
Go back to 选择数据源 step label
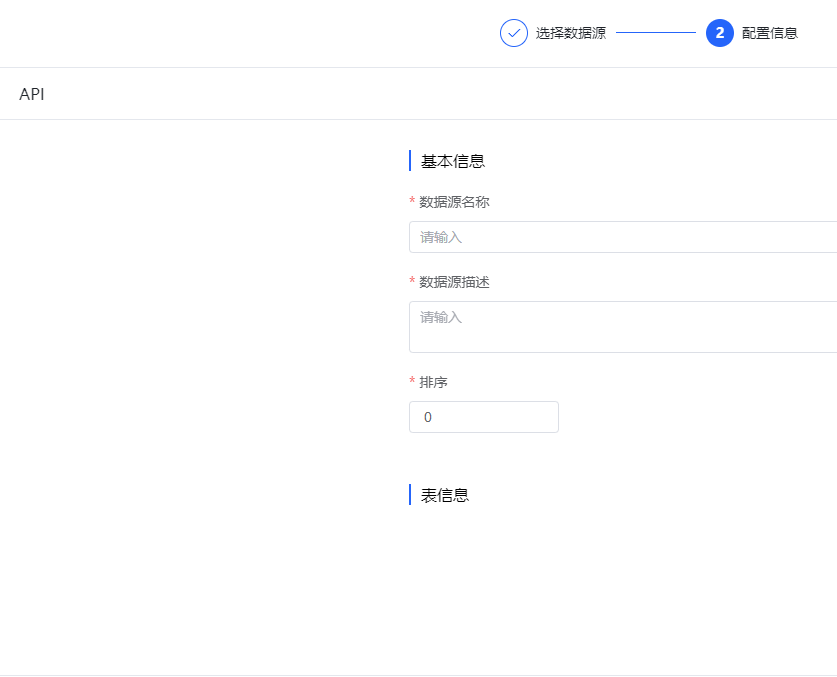tap(571, 33)
